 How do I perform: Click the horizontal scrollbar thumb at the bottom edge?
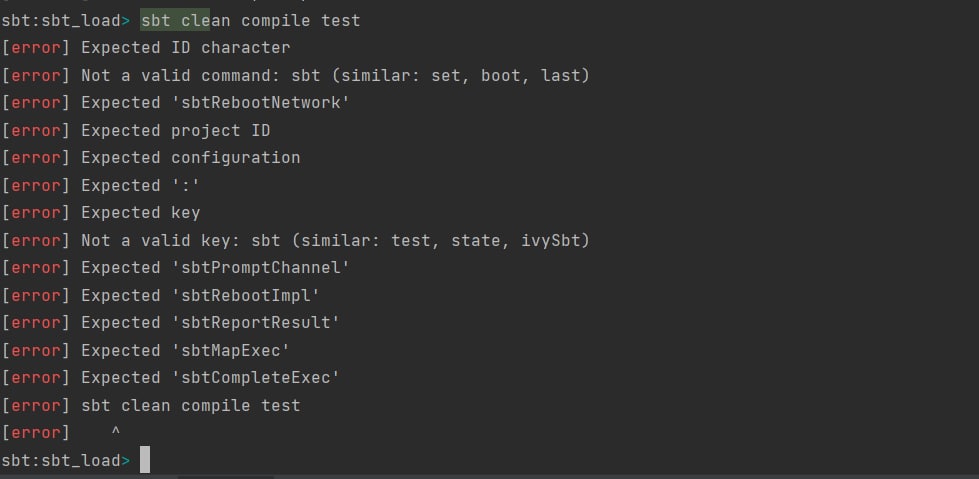coord(226,477)
